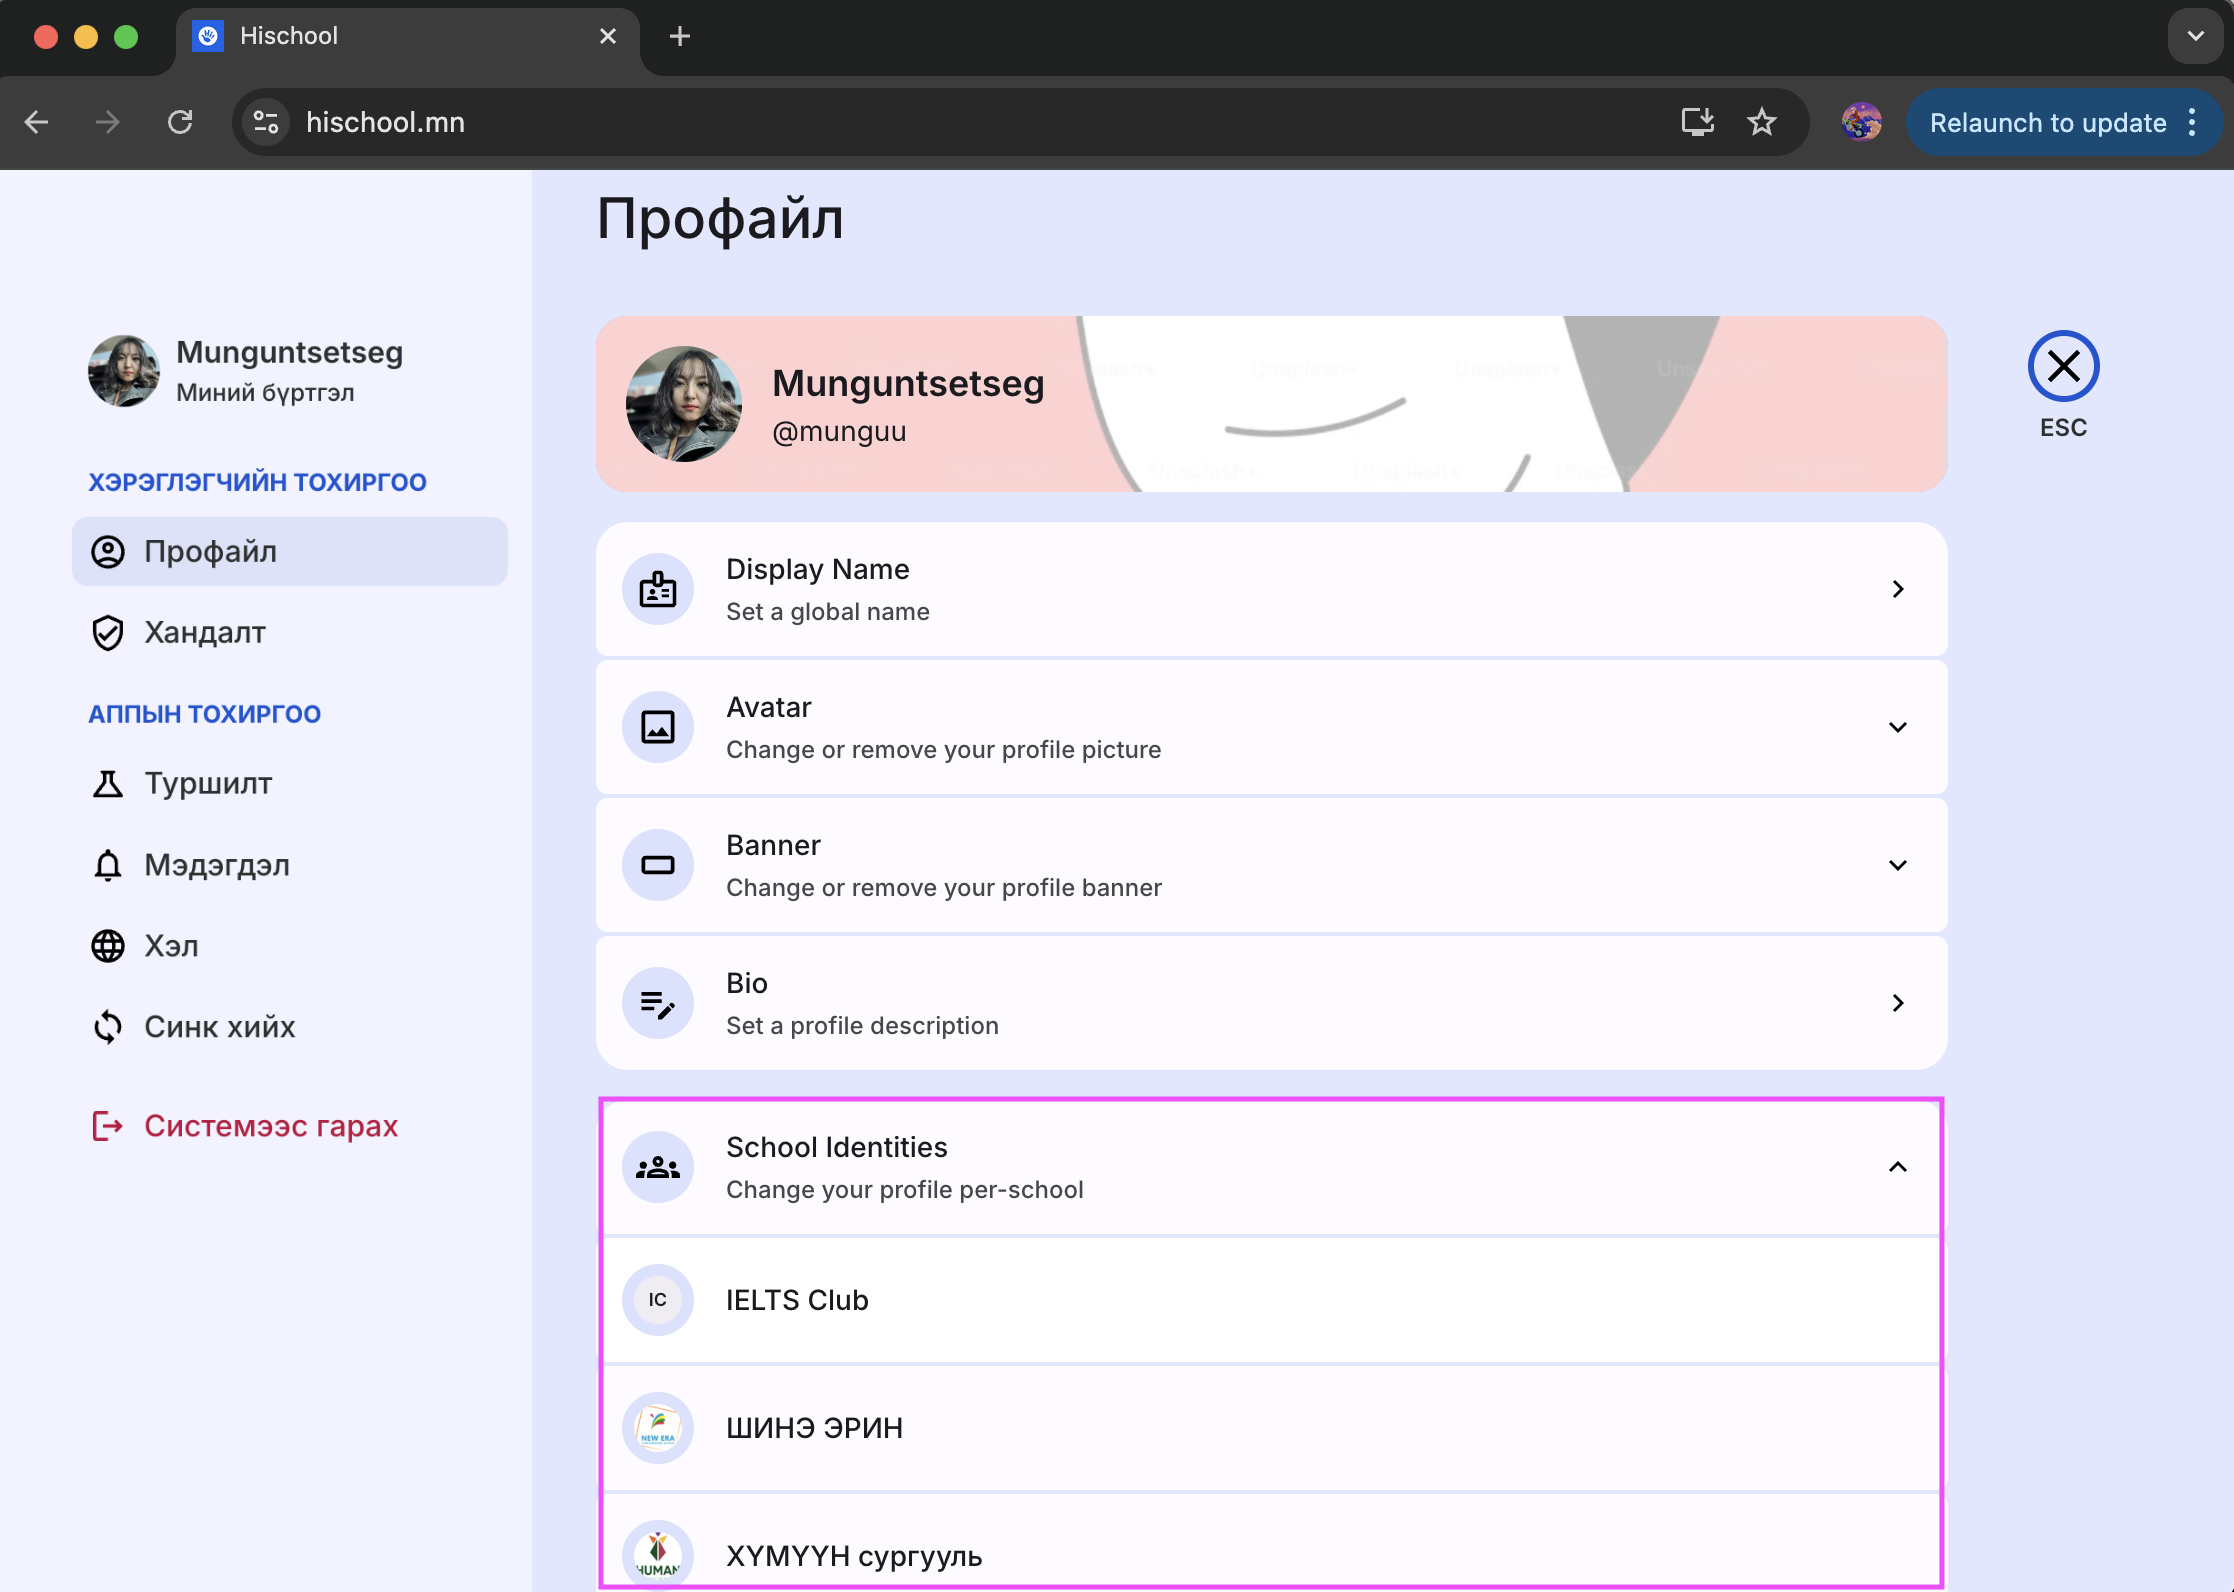Viewport: 2234px width, 1592px height.
Task: Click the Munguntsetseg banner avatar photo
Action: tap(683, 404)
